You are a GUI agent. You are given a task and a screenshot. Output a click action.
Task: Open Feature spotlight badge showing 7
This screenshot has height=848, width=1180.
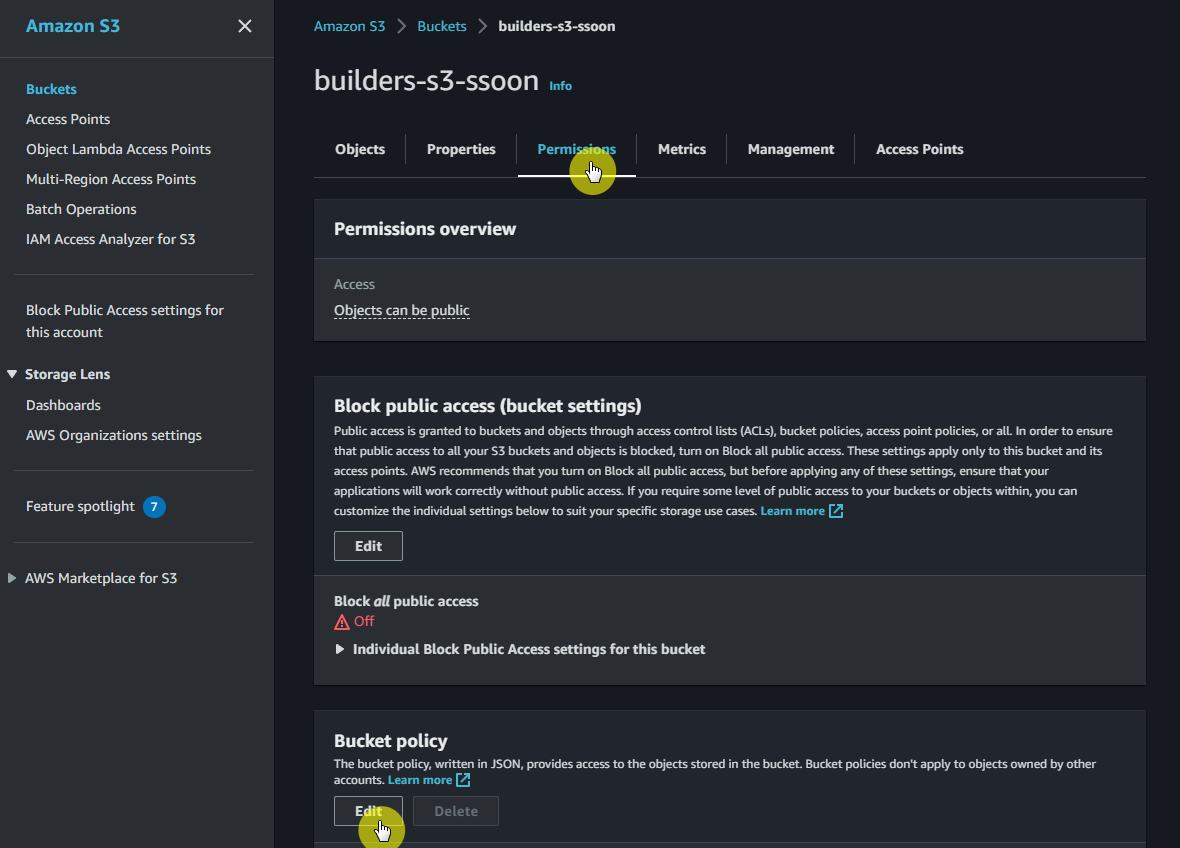coord(154,506)
